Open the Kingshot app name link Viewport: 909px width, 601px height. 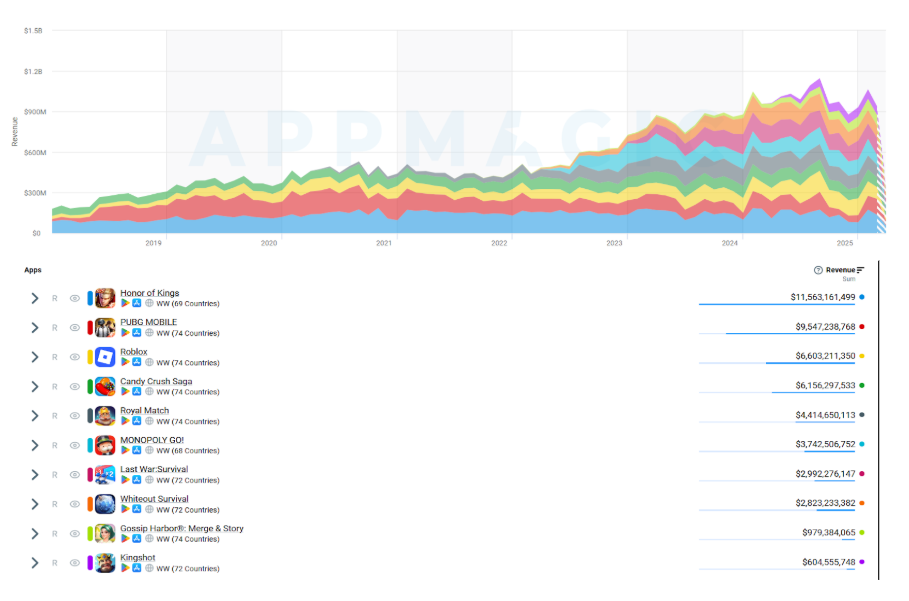pyautogui.click(x=138, y=558)
